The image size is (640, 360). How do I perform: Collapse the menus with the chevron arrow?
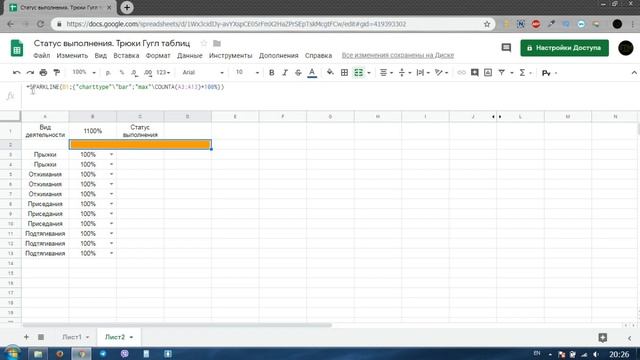pos(634,73)
